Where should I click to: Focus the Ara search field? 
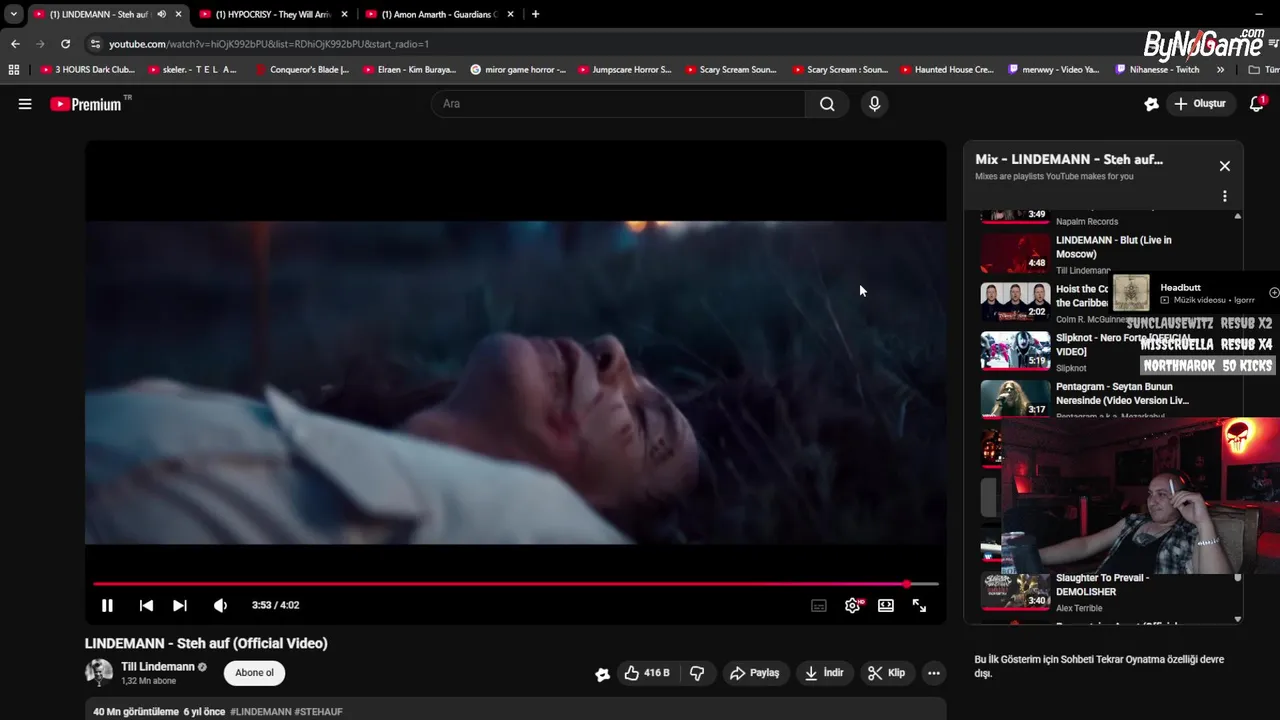[x=618, y=104]
